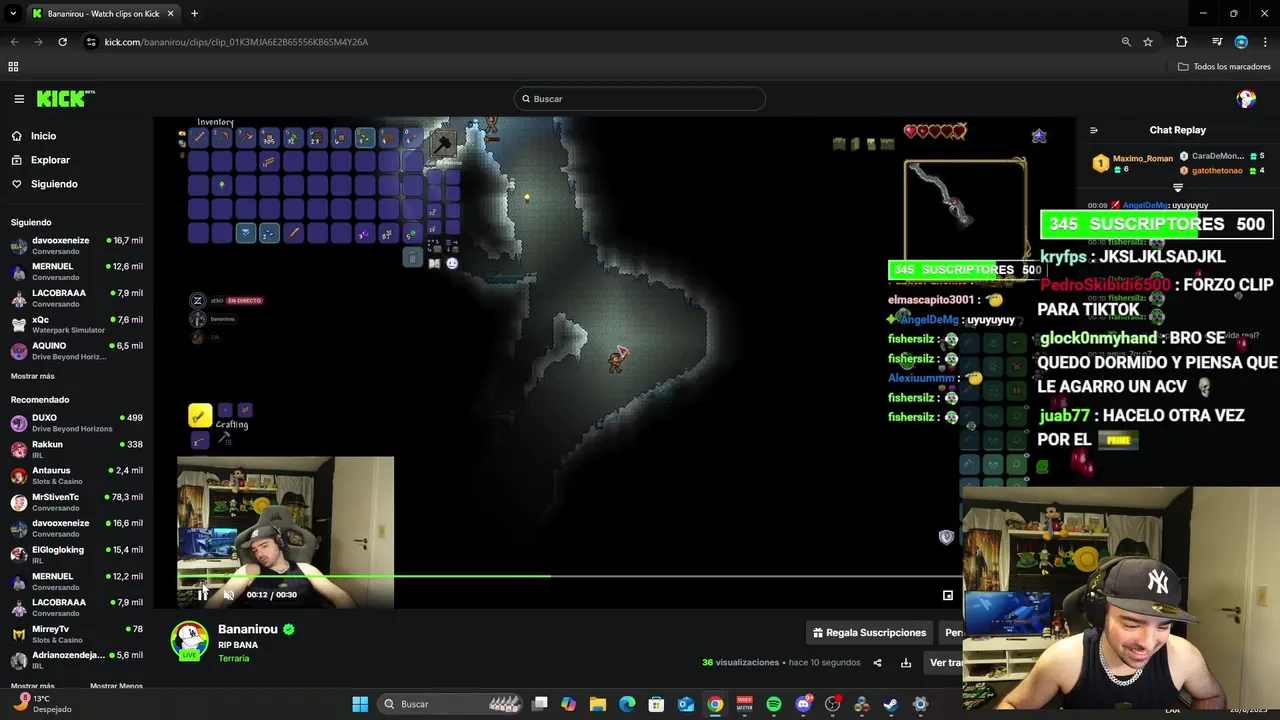Open xQc channel from following list
This screenshot has width=1280, height=720.
pos(77,325)
